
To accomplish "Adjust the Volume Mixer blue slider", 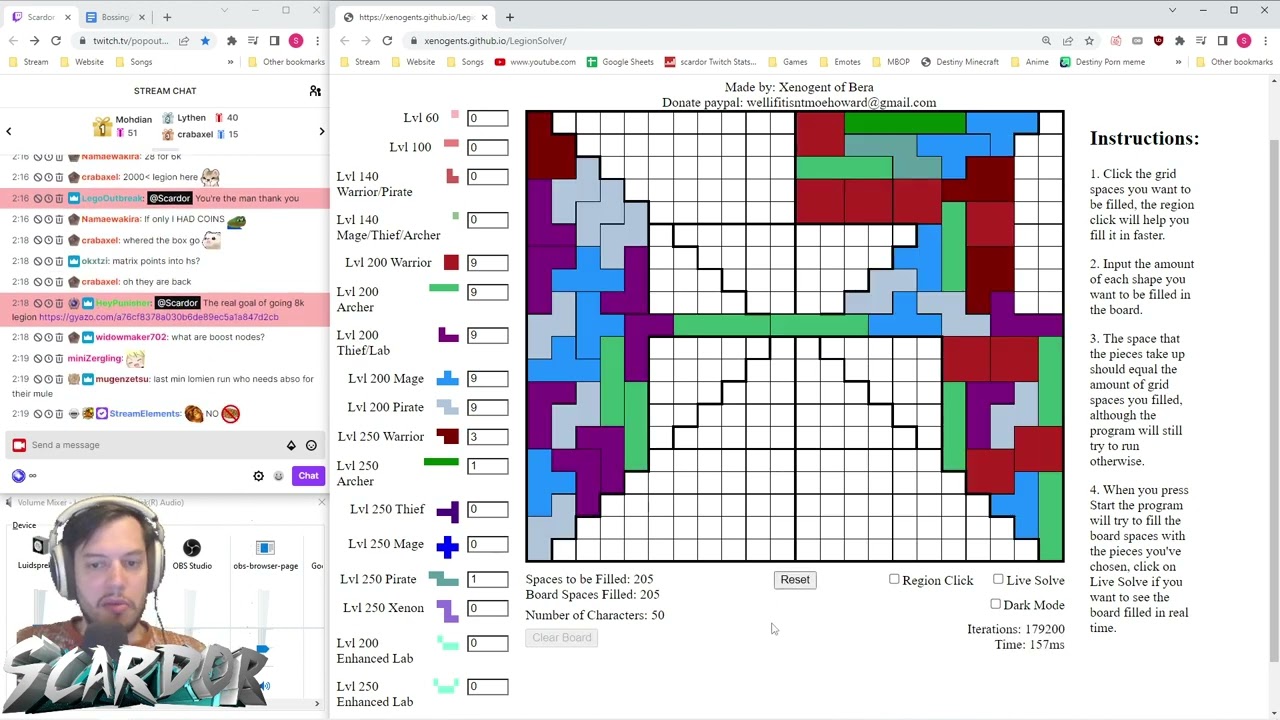I will coord(262,651).
